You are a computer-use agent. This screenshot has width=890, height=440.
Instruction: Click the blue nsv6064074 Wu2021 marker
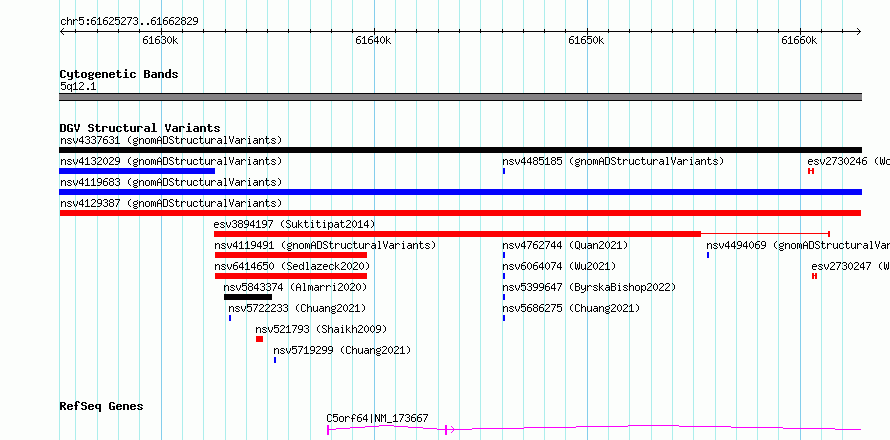click(x=504, y=276)
